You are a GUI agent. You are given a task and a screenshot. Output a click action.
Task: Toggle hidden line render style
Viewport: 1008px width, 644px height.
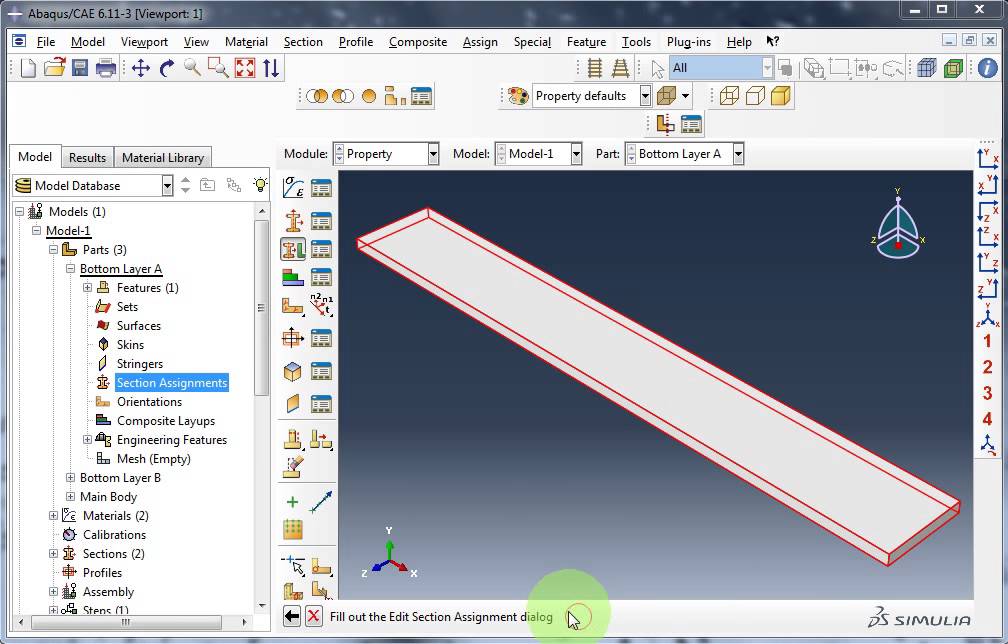(x=755, y=96)
